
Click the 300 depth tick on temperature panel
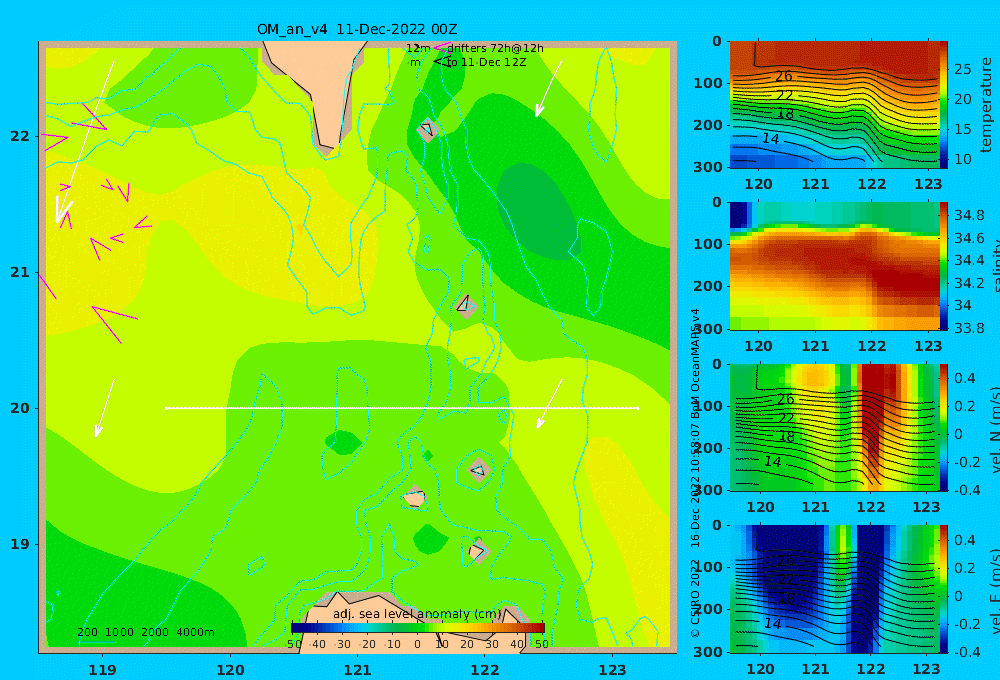click(x=708, y=167)
